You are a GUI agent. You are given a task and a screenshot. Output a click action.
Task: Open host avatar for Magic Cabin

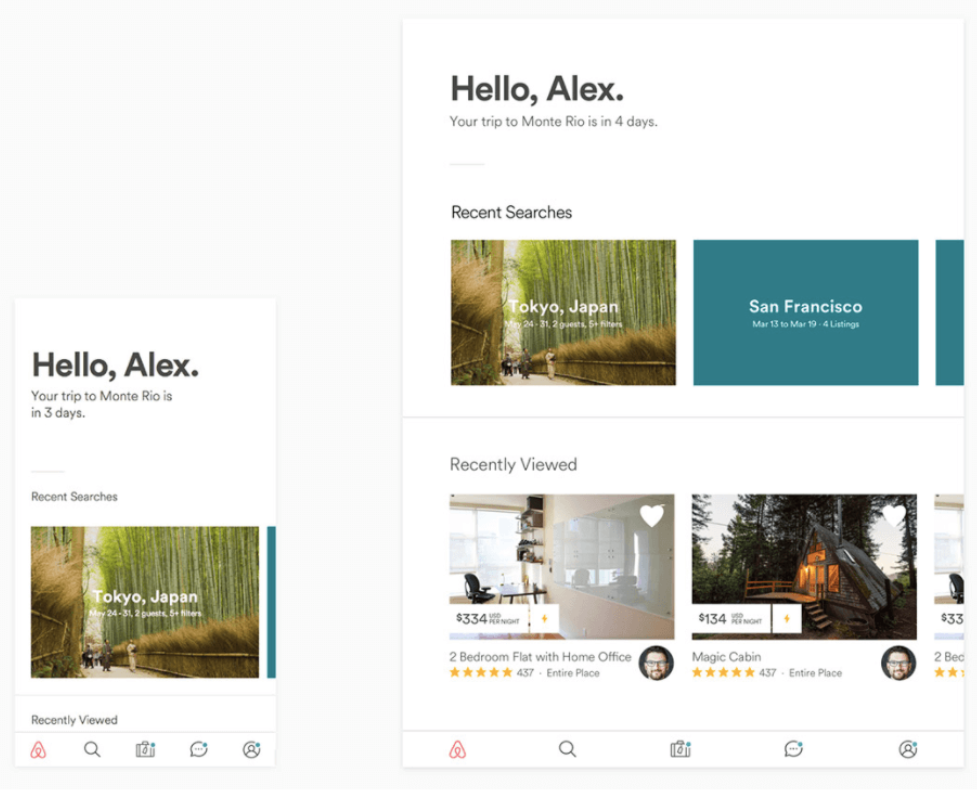898,663
